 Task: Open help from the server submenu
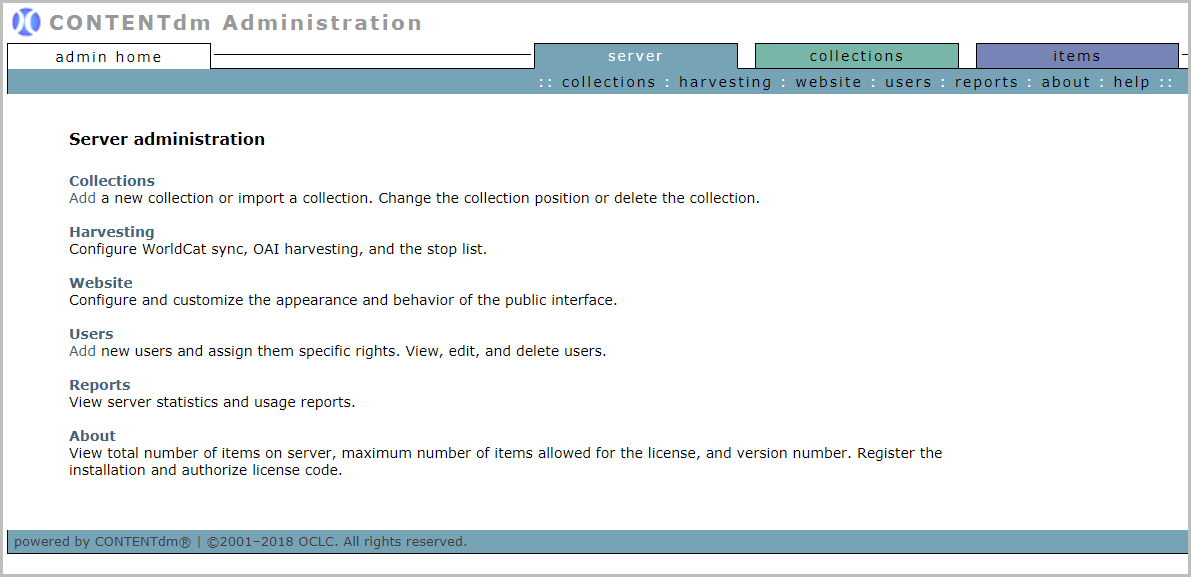pyautogui.click(x=1132, y=82)
